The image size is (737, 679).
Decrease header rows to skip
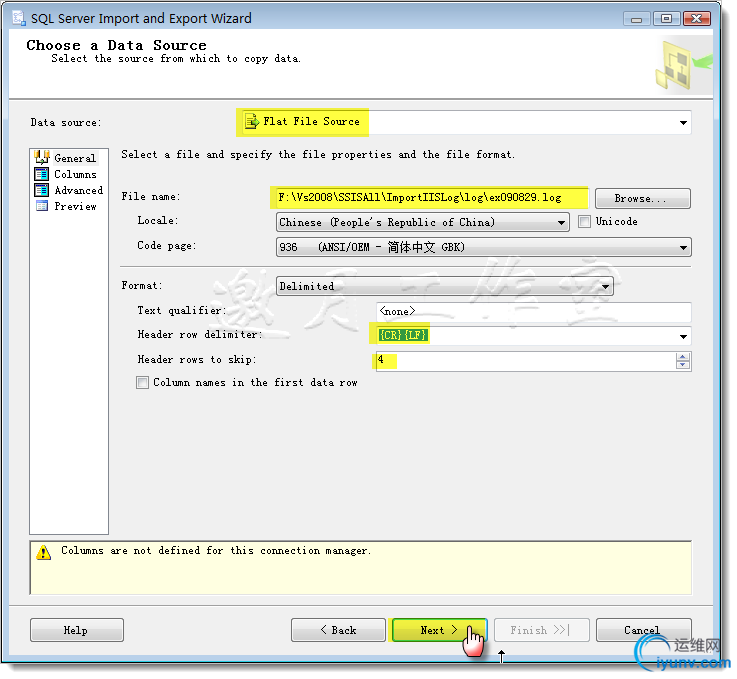[682, 366]
